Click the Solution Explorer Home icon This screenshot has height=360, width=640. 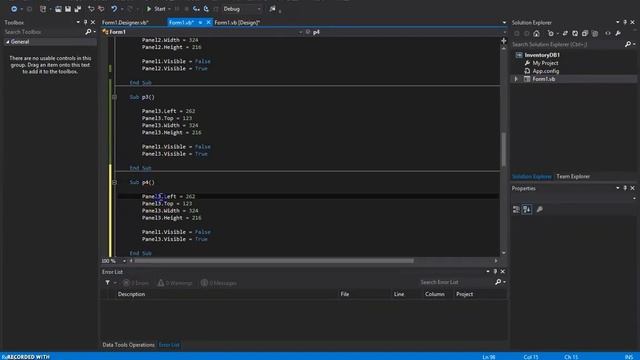point(536,33)
